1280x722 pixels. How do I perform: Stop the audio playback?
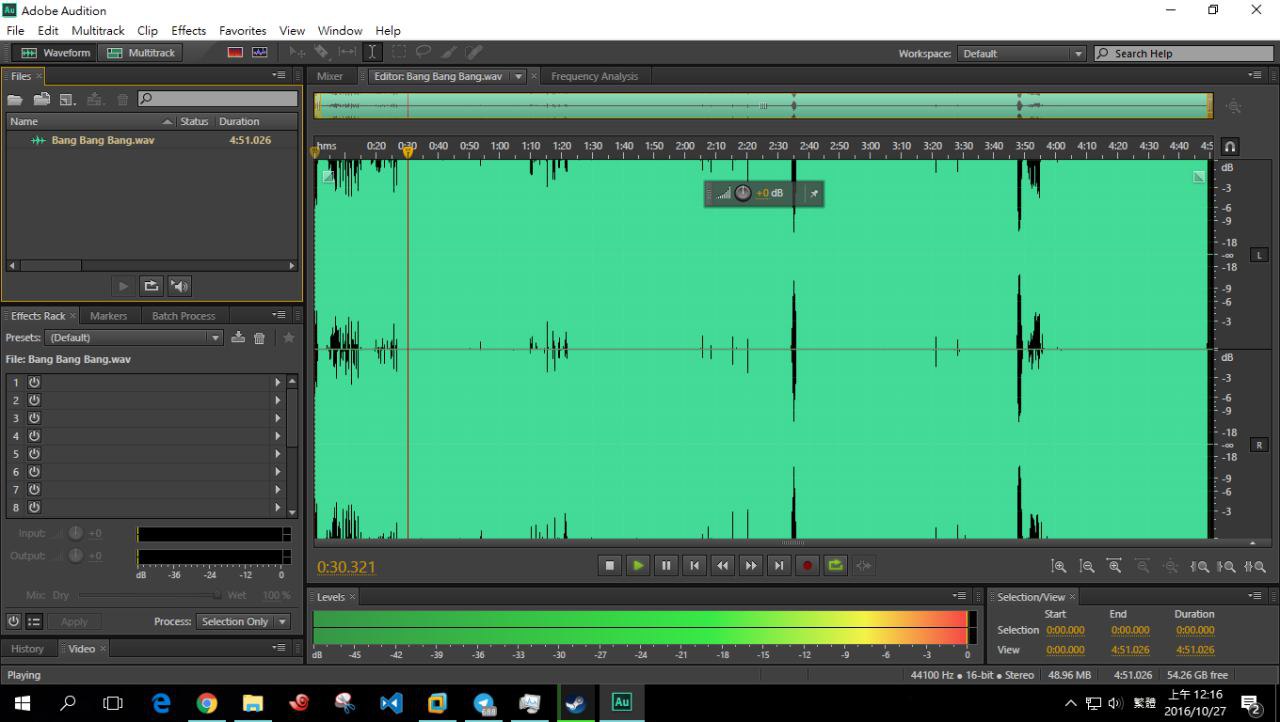(610, 565)
